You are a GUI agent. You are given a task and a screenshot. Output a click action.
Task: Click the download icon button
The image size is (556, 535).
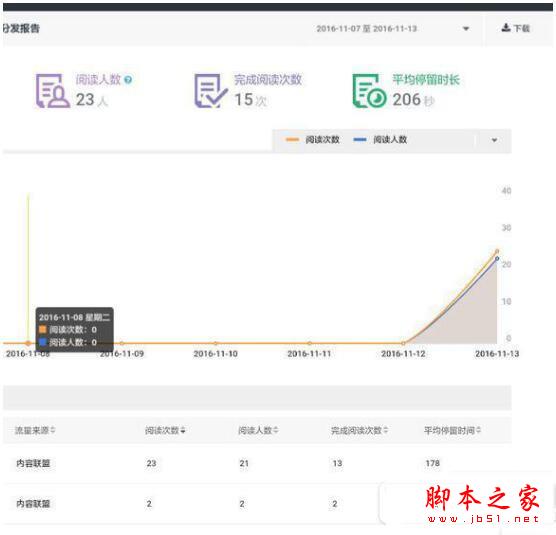pyautogui.click(x=516, y=28)
